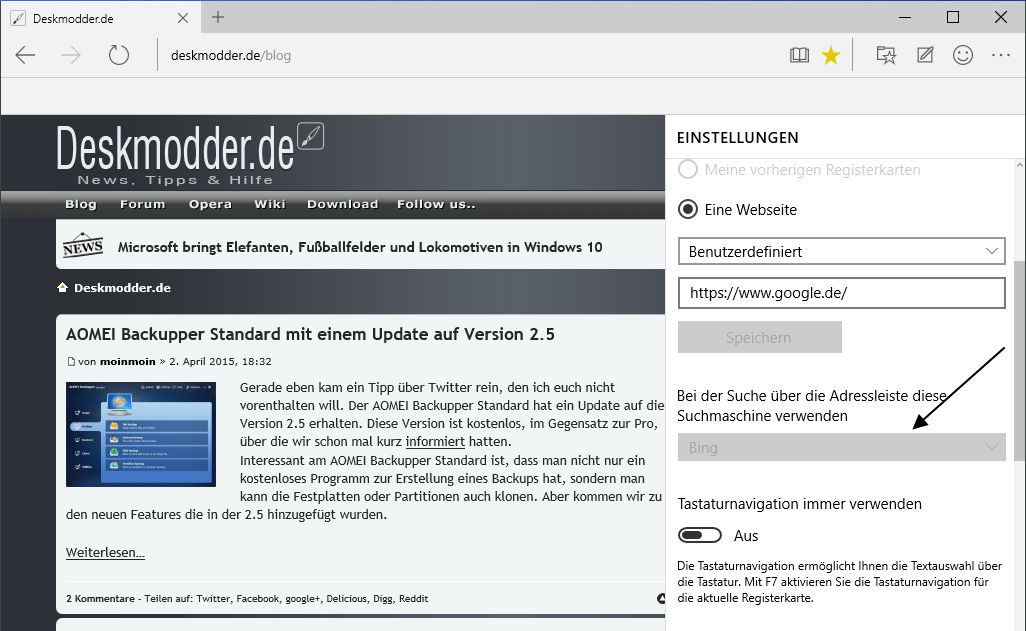
Task: Open the Bing search engine dropdown
Action: (x=841, y=447)
